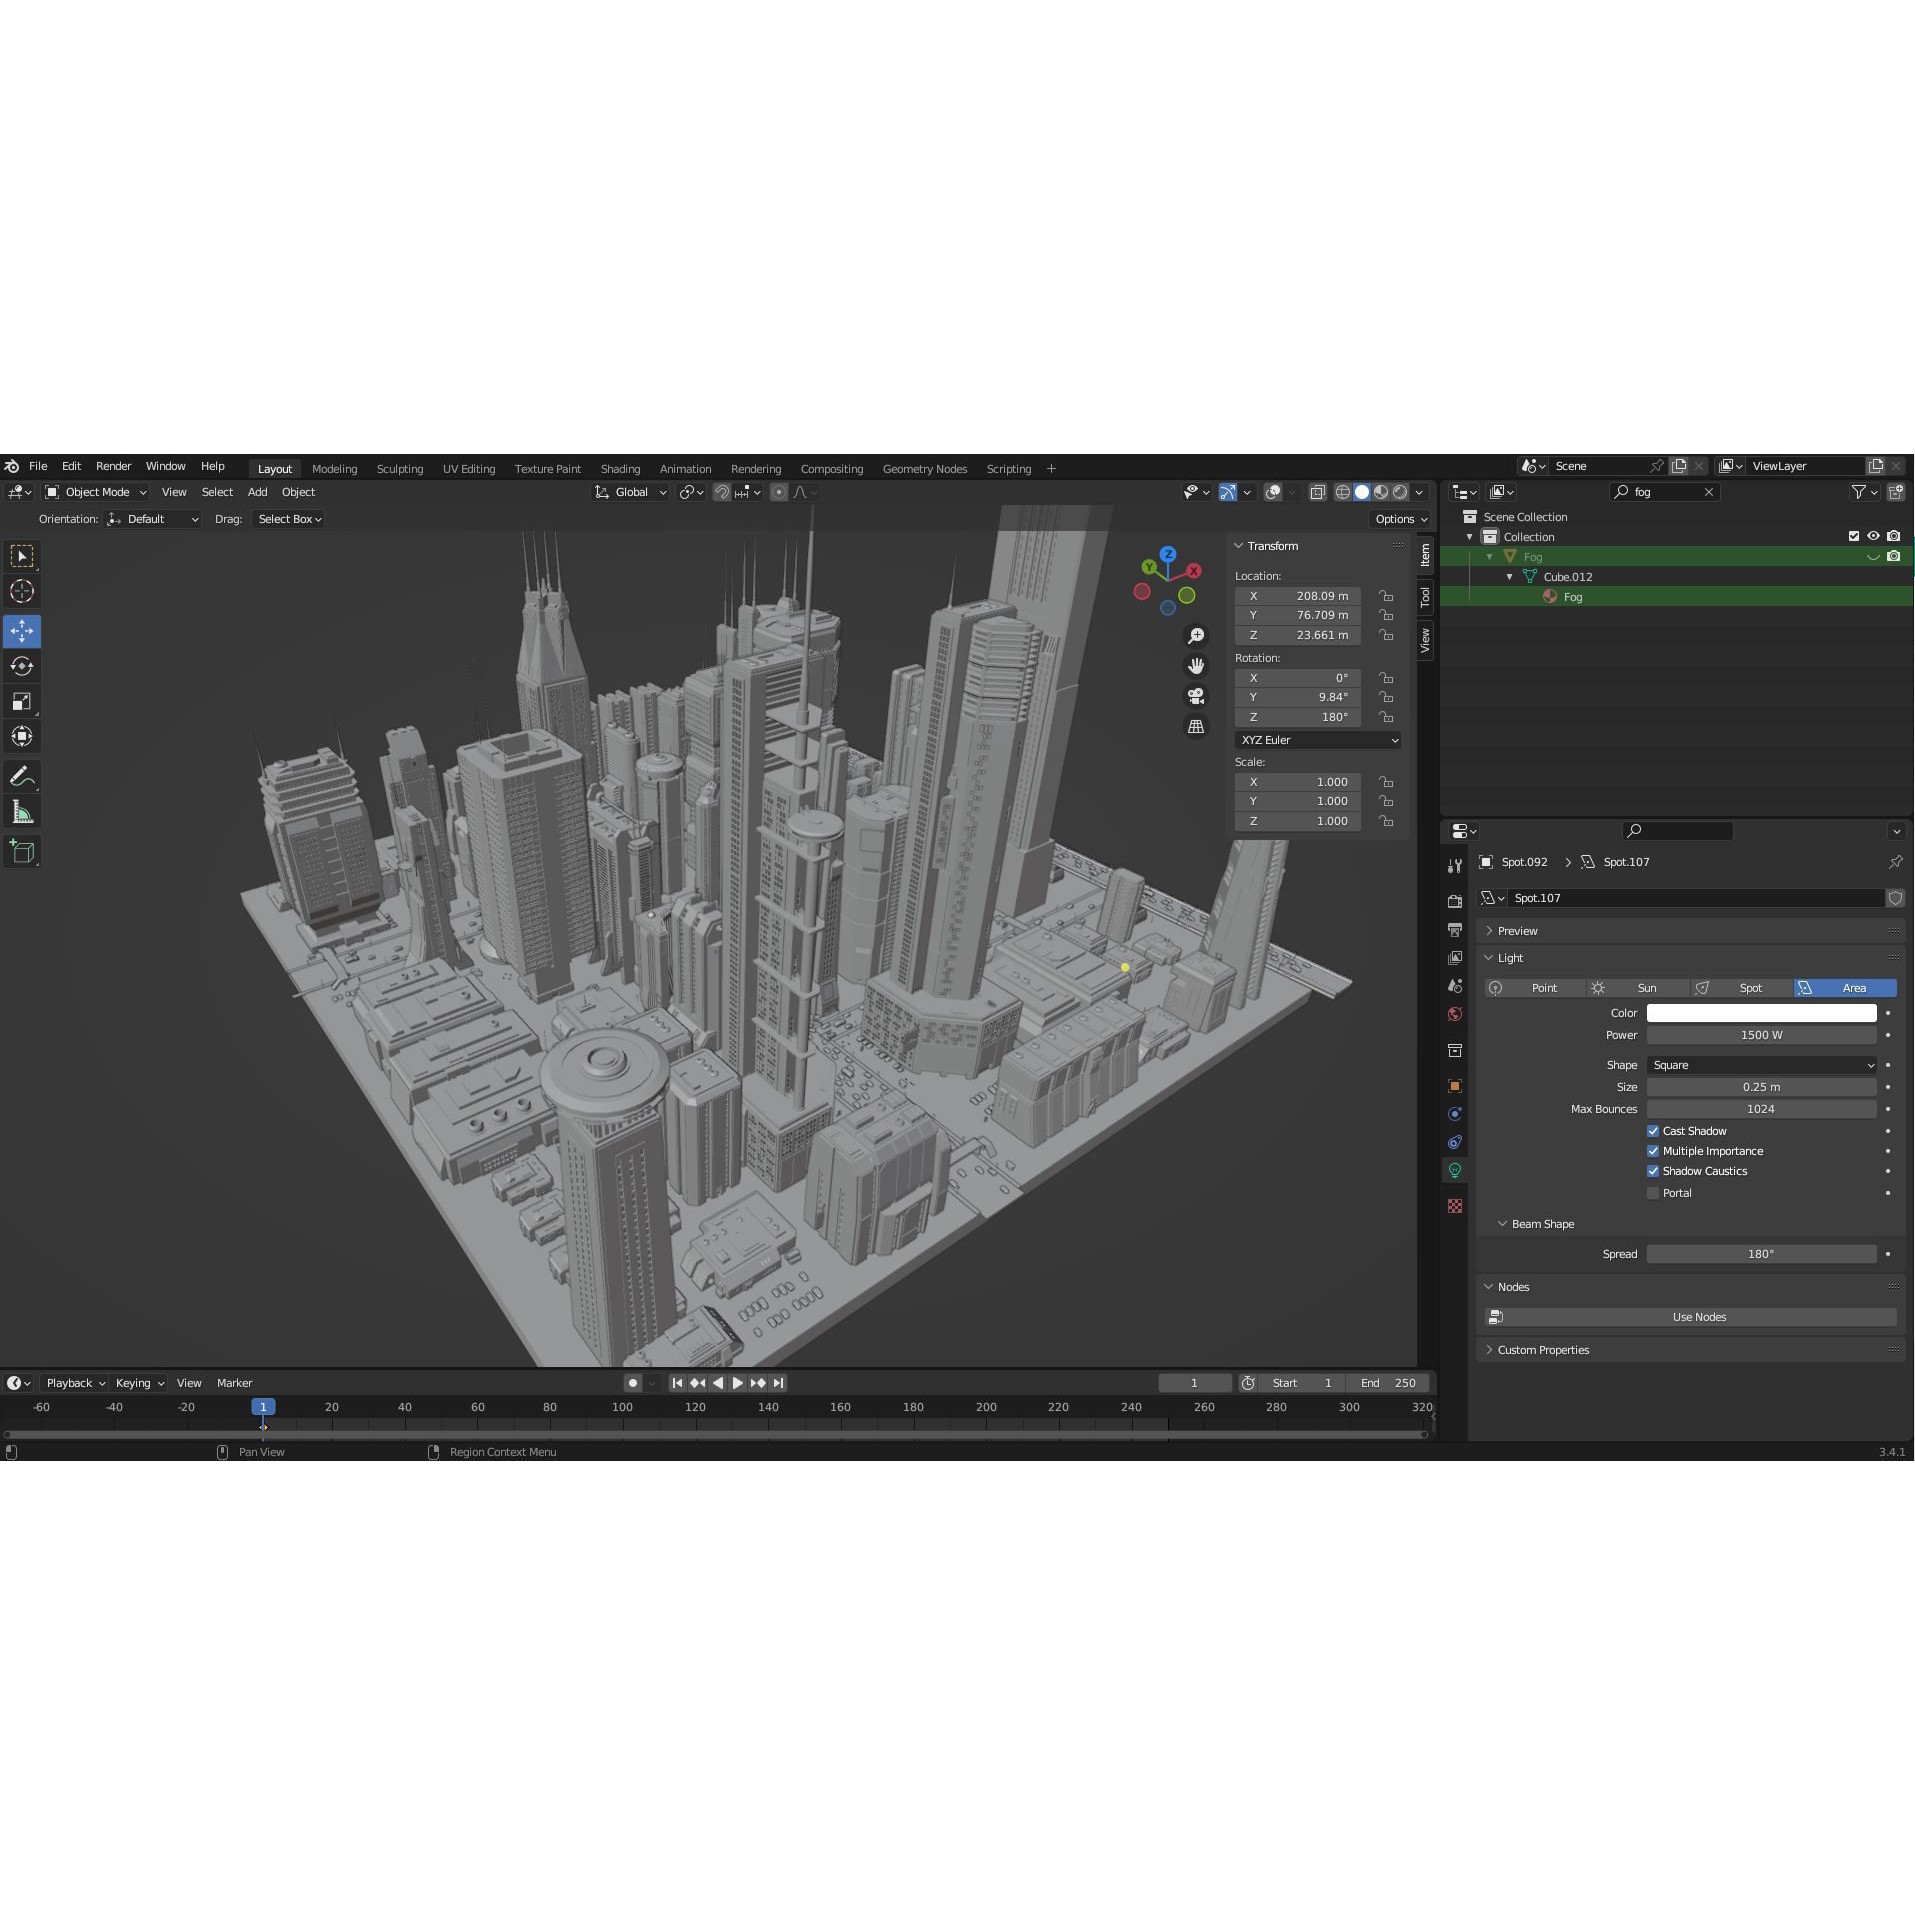
Task: Open the XYZ Euler rotation order dropdown
Action: tap(1317, 740)
